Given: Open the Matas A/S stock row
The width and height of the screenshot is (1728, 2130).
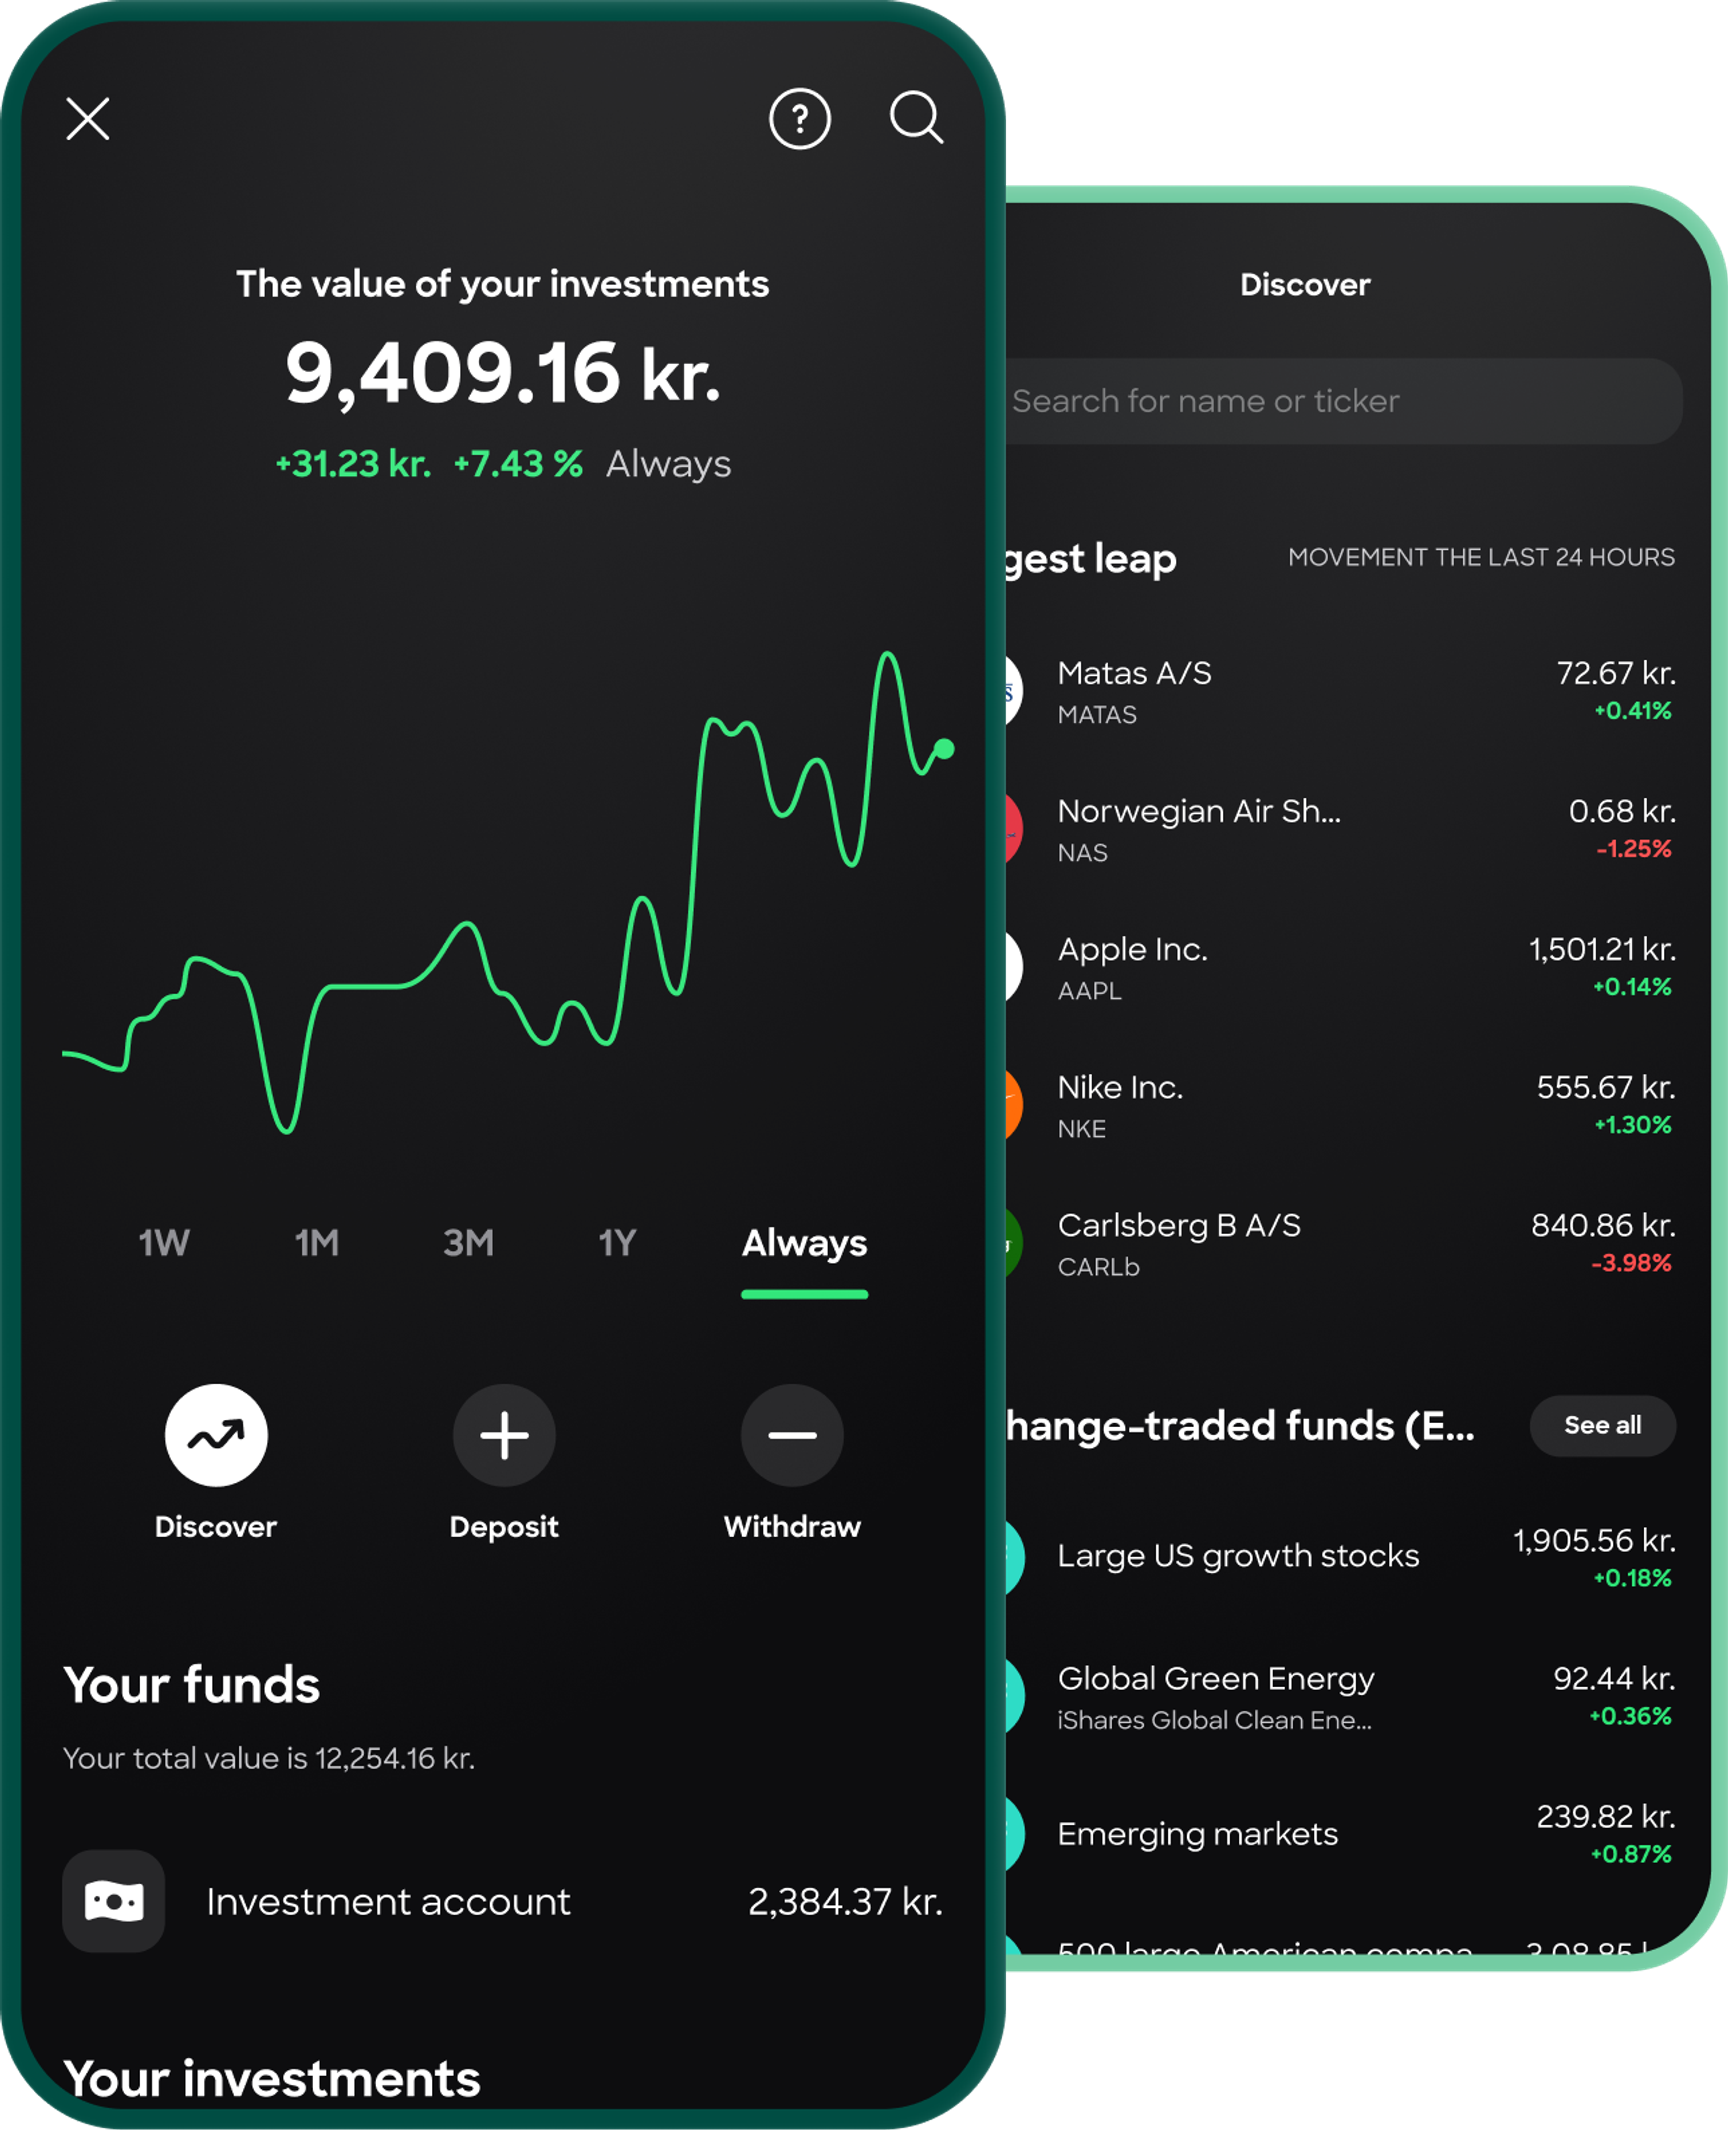Looking at the screenshot, I should click(1341, 691).
